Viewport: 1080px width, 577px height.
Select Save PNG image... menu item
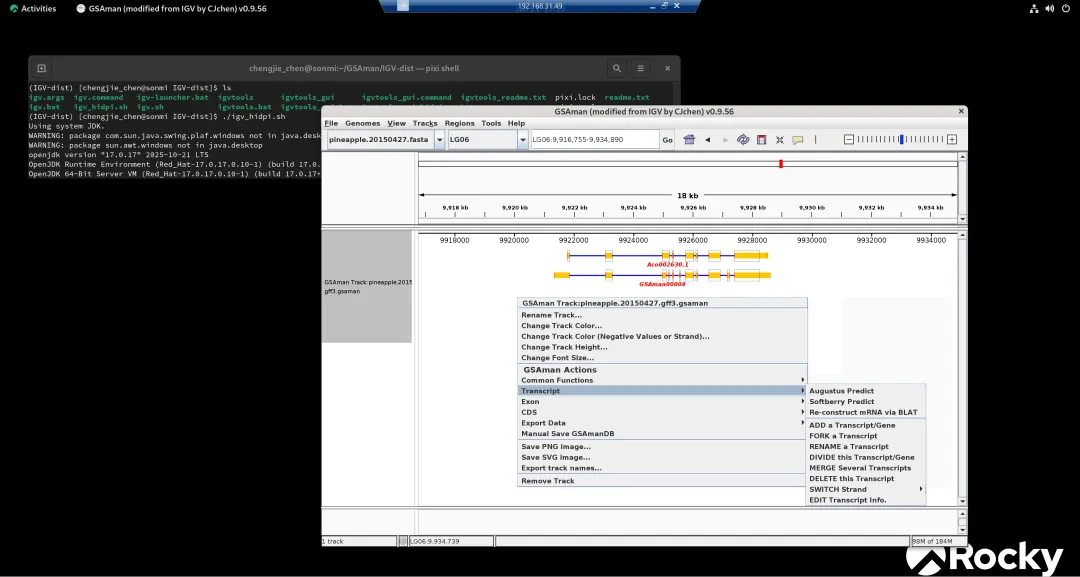tap(662, 447)
